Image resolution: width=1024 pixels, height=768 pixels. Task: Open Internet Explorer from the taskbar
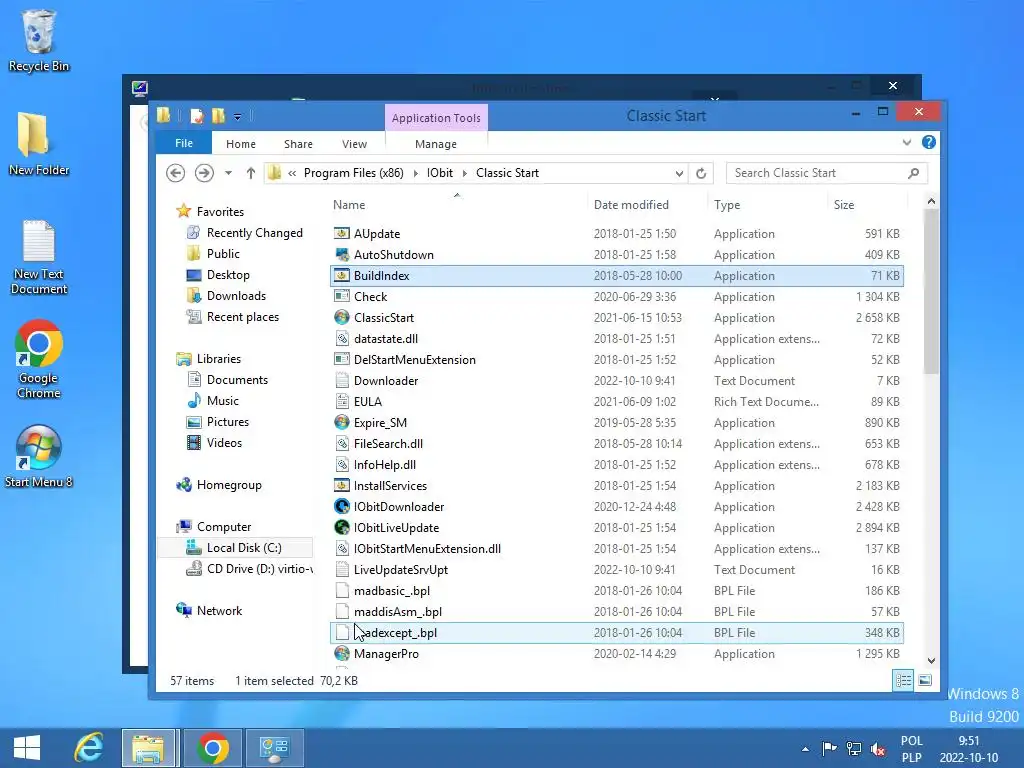tap(88, 748)
